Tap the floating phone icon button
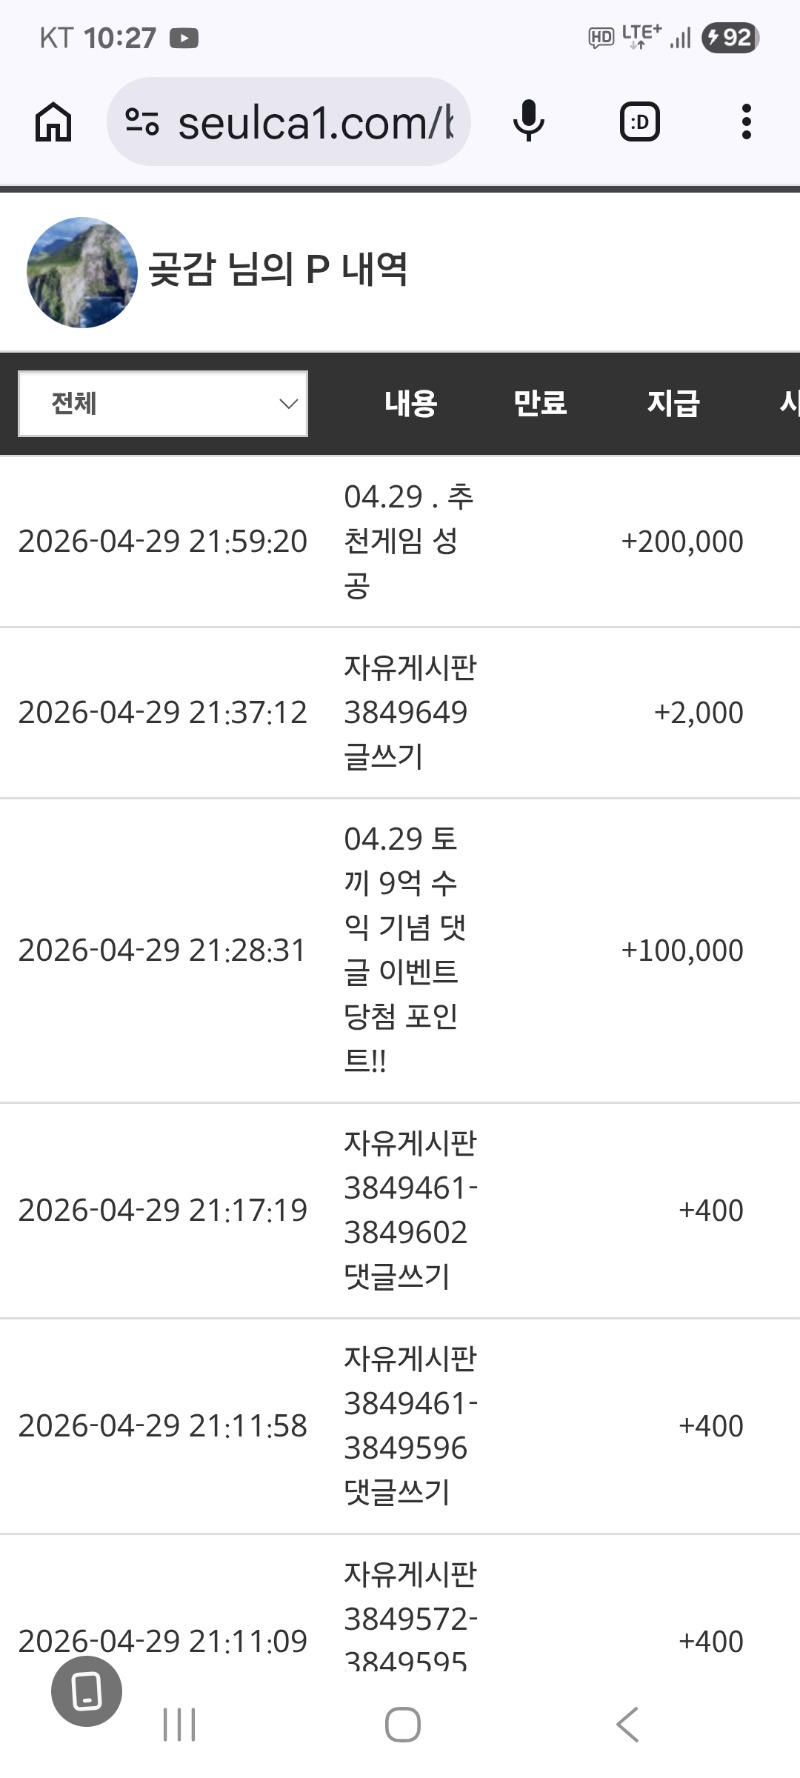 coord(87,1691)
